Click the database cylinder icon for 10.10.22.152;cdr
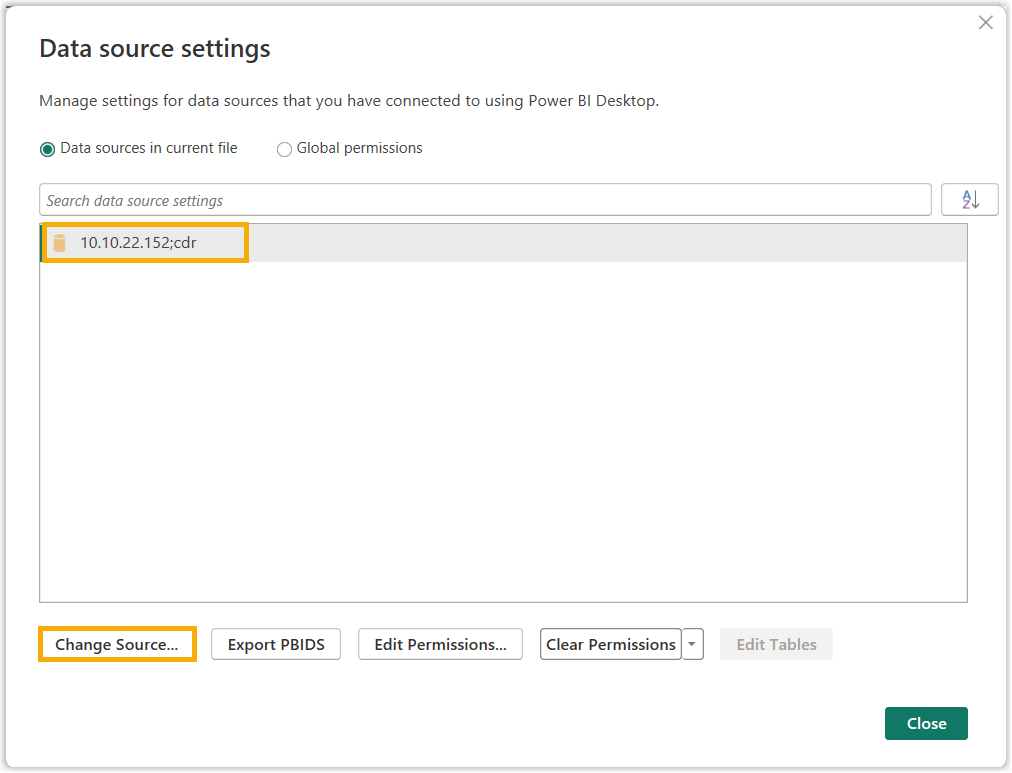 tap(59, 243)
